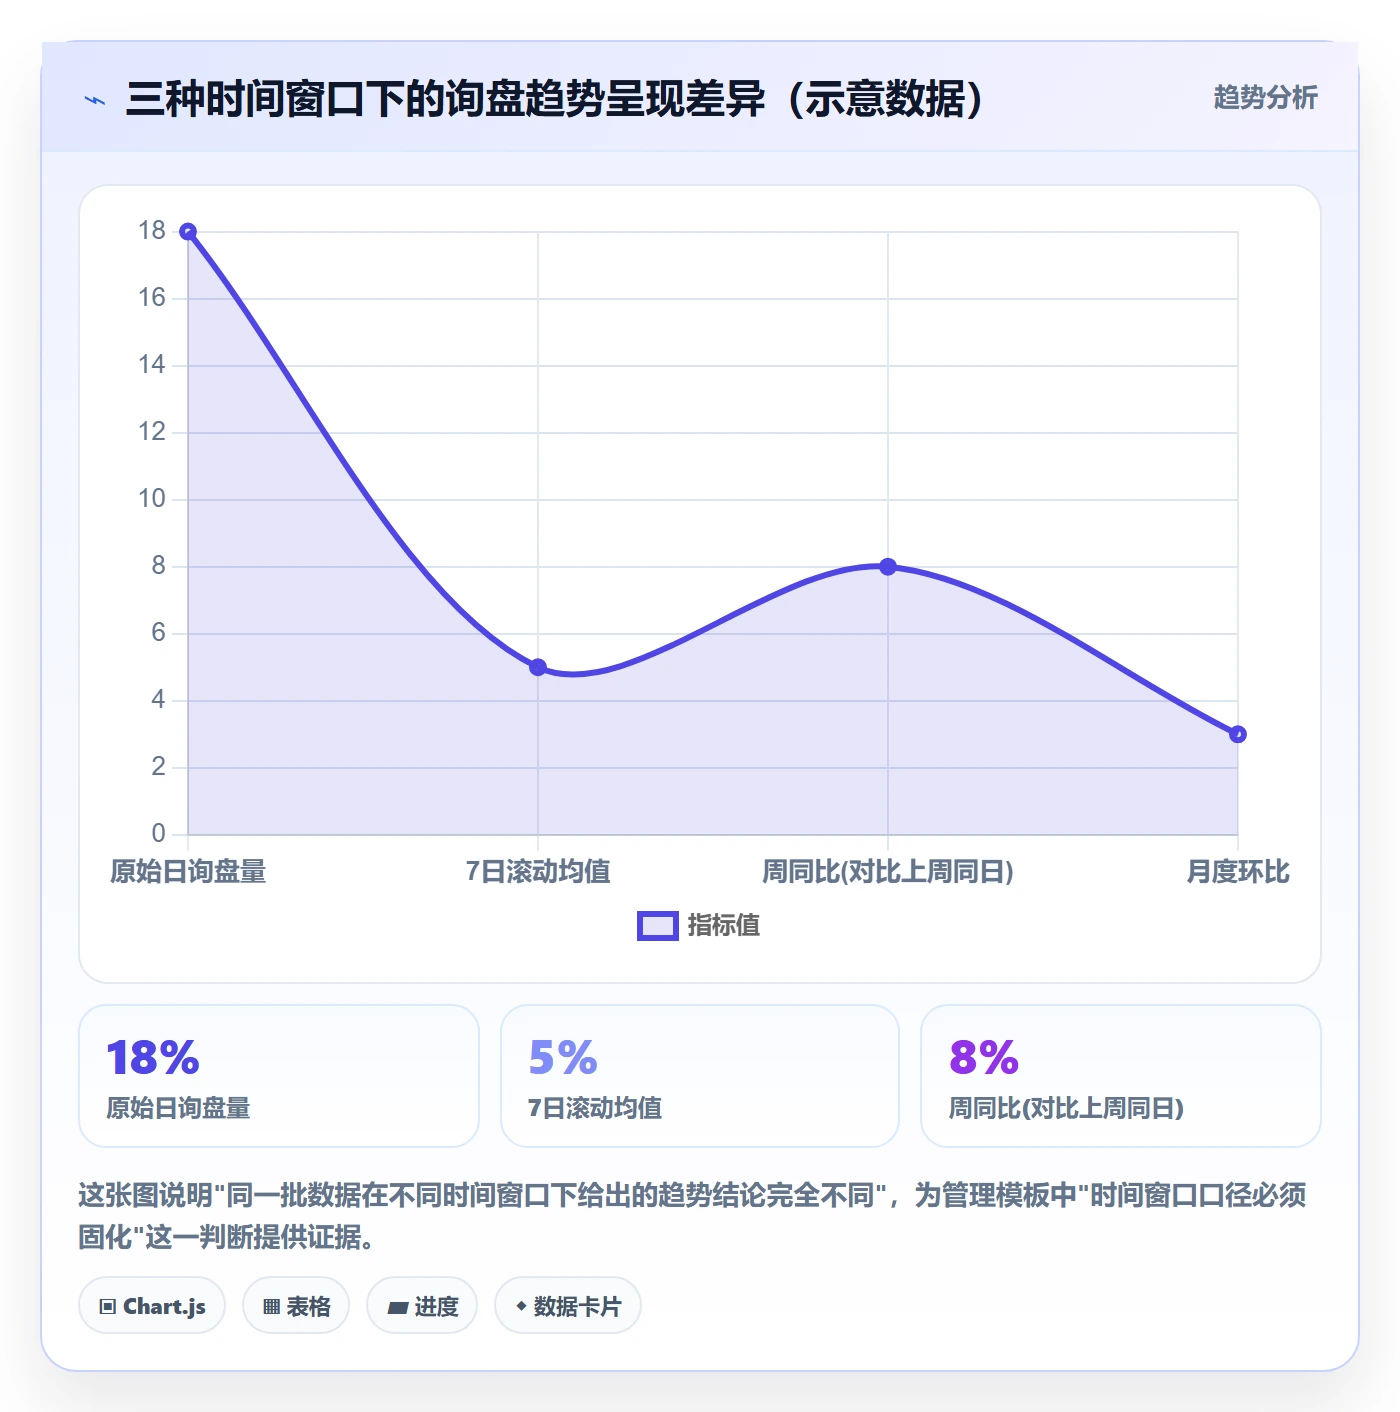Click the y-axis label 18
The width and height of the screenshot is (1400, 1412).
152,231
